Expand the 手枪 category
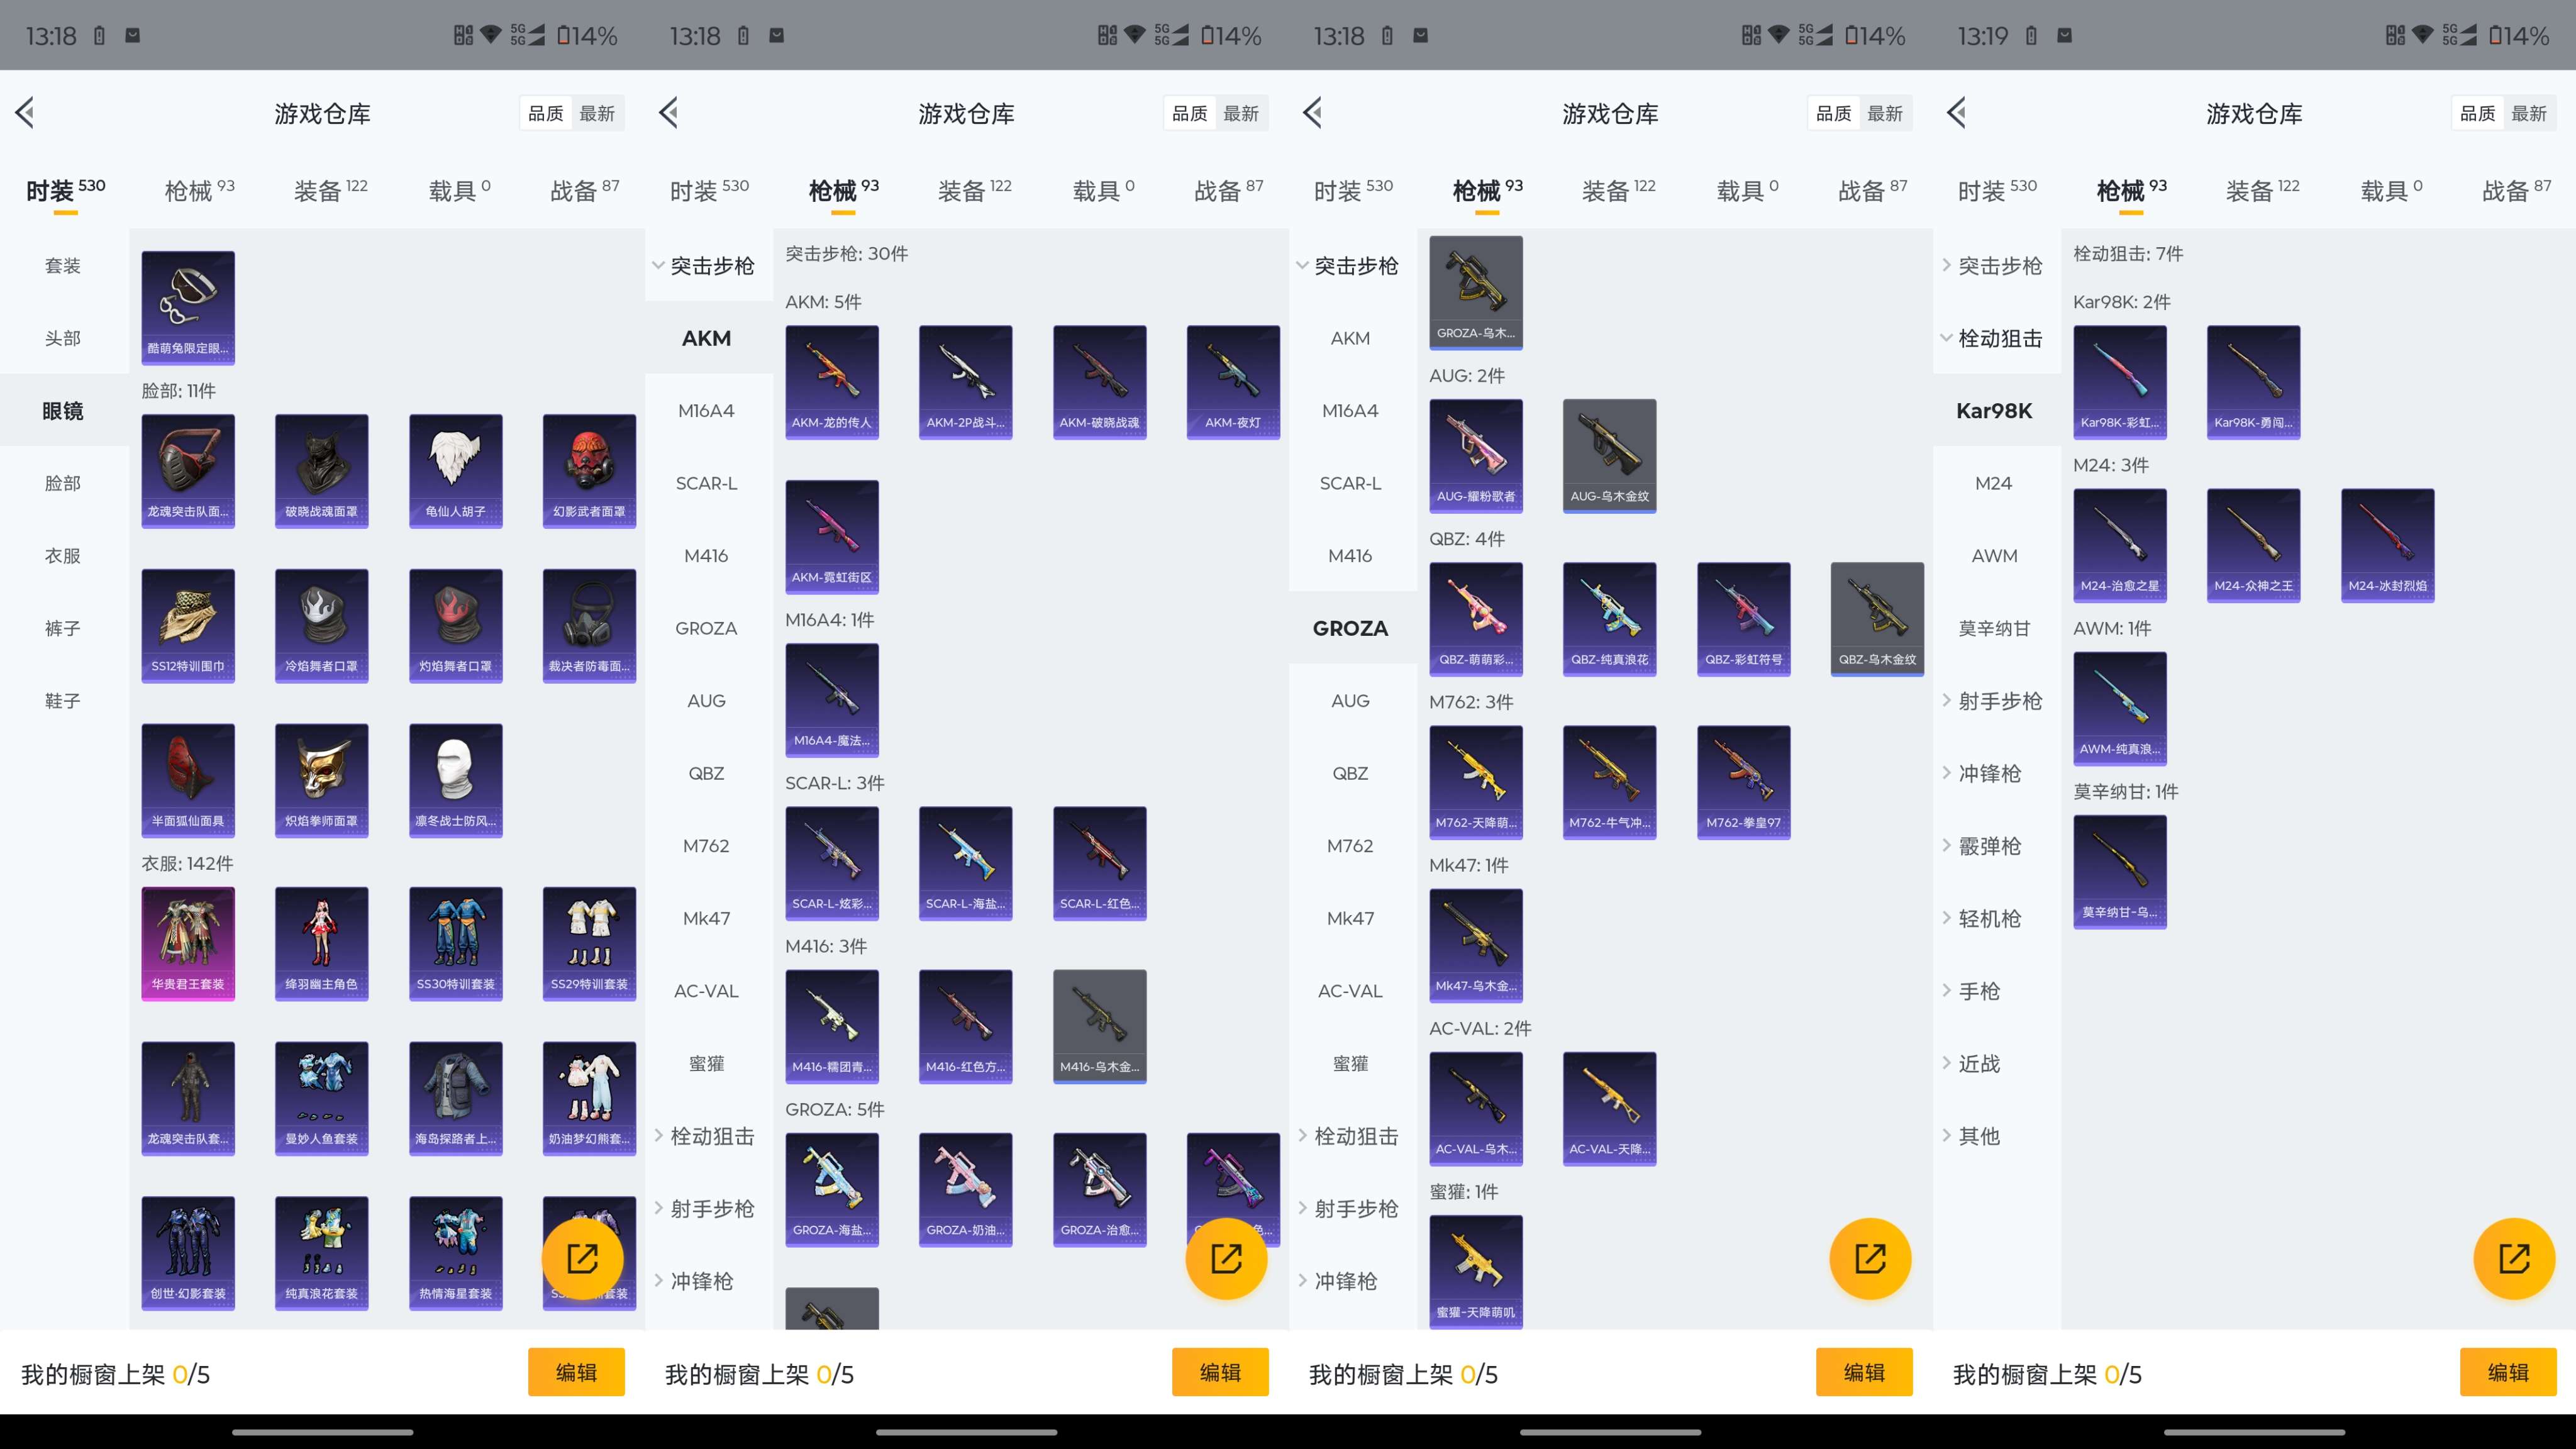This screenshot has height=1449, width=2576. (1997, 991)
